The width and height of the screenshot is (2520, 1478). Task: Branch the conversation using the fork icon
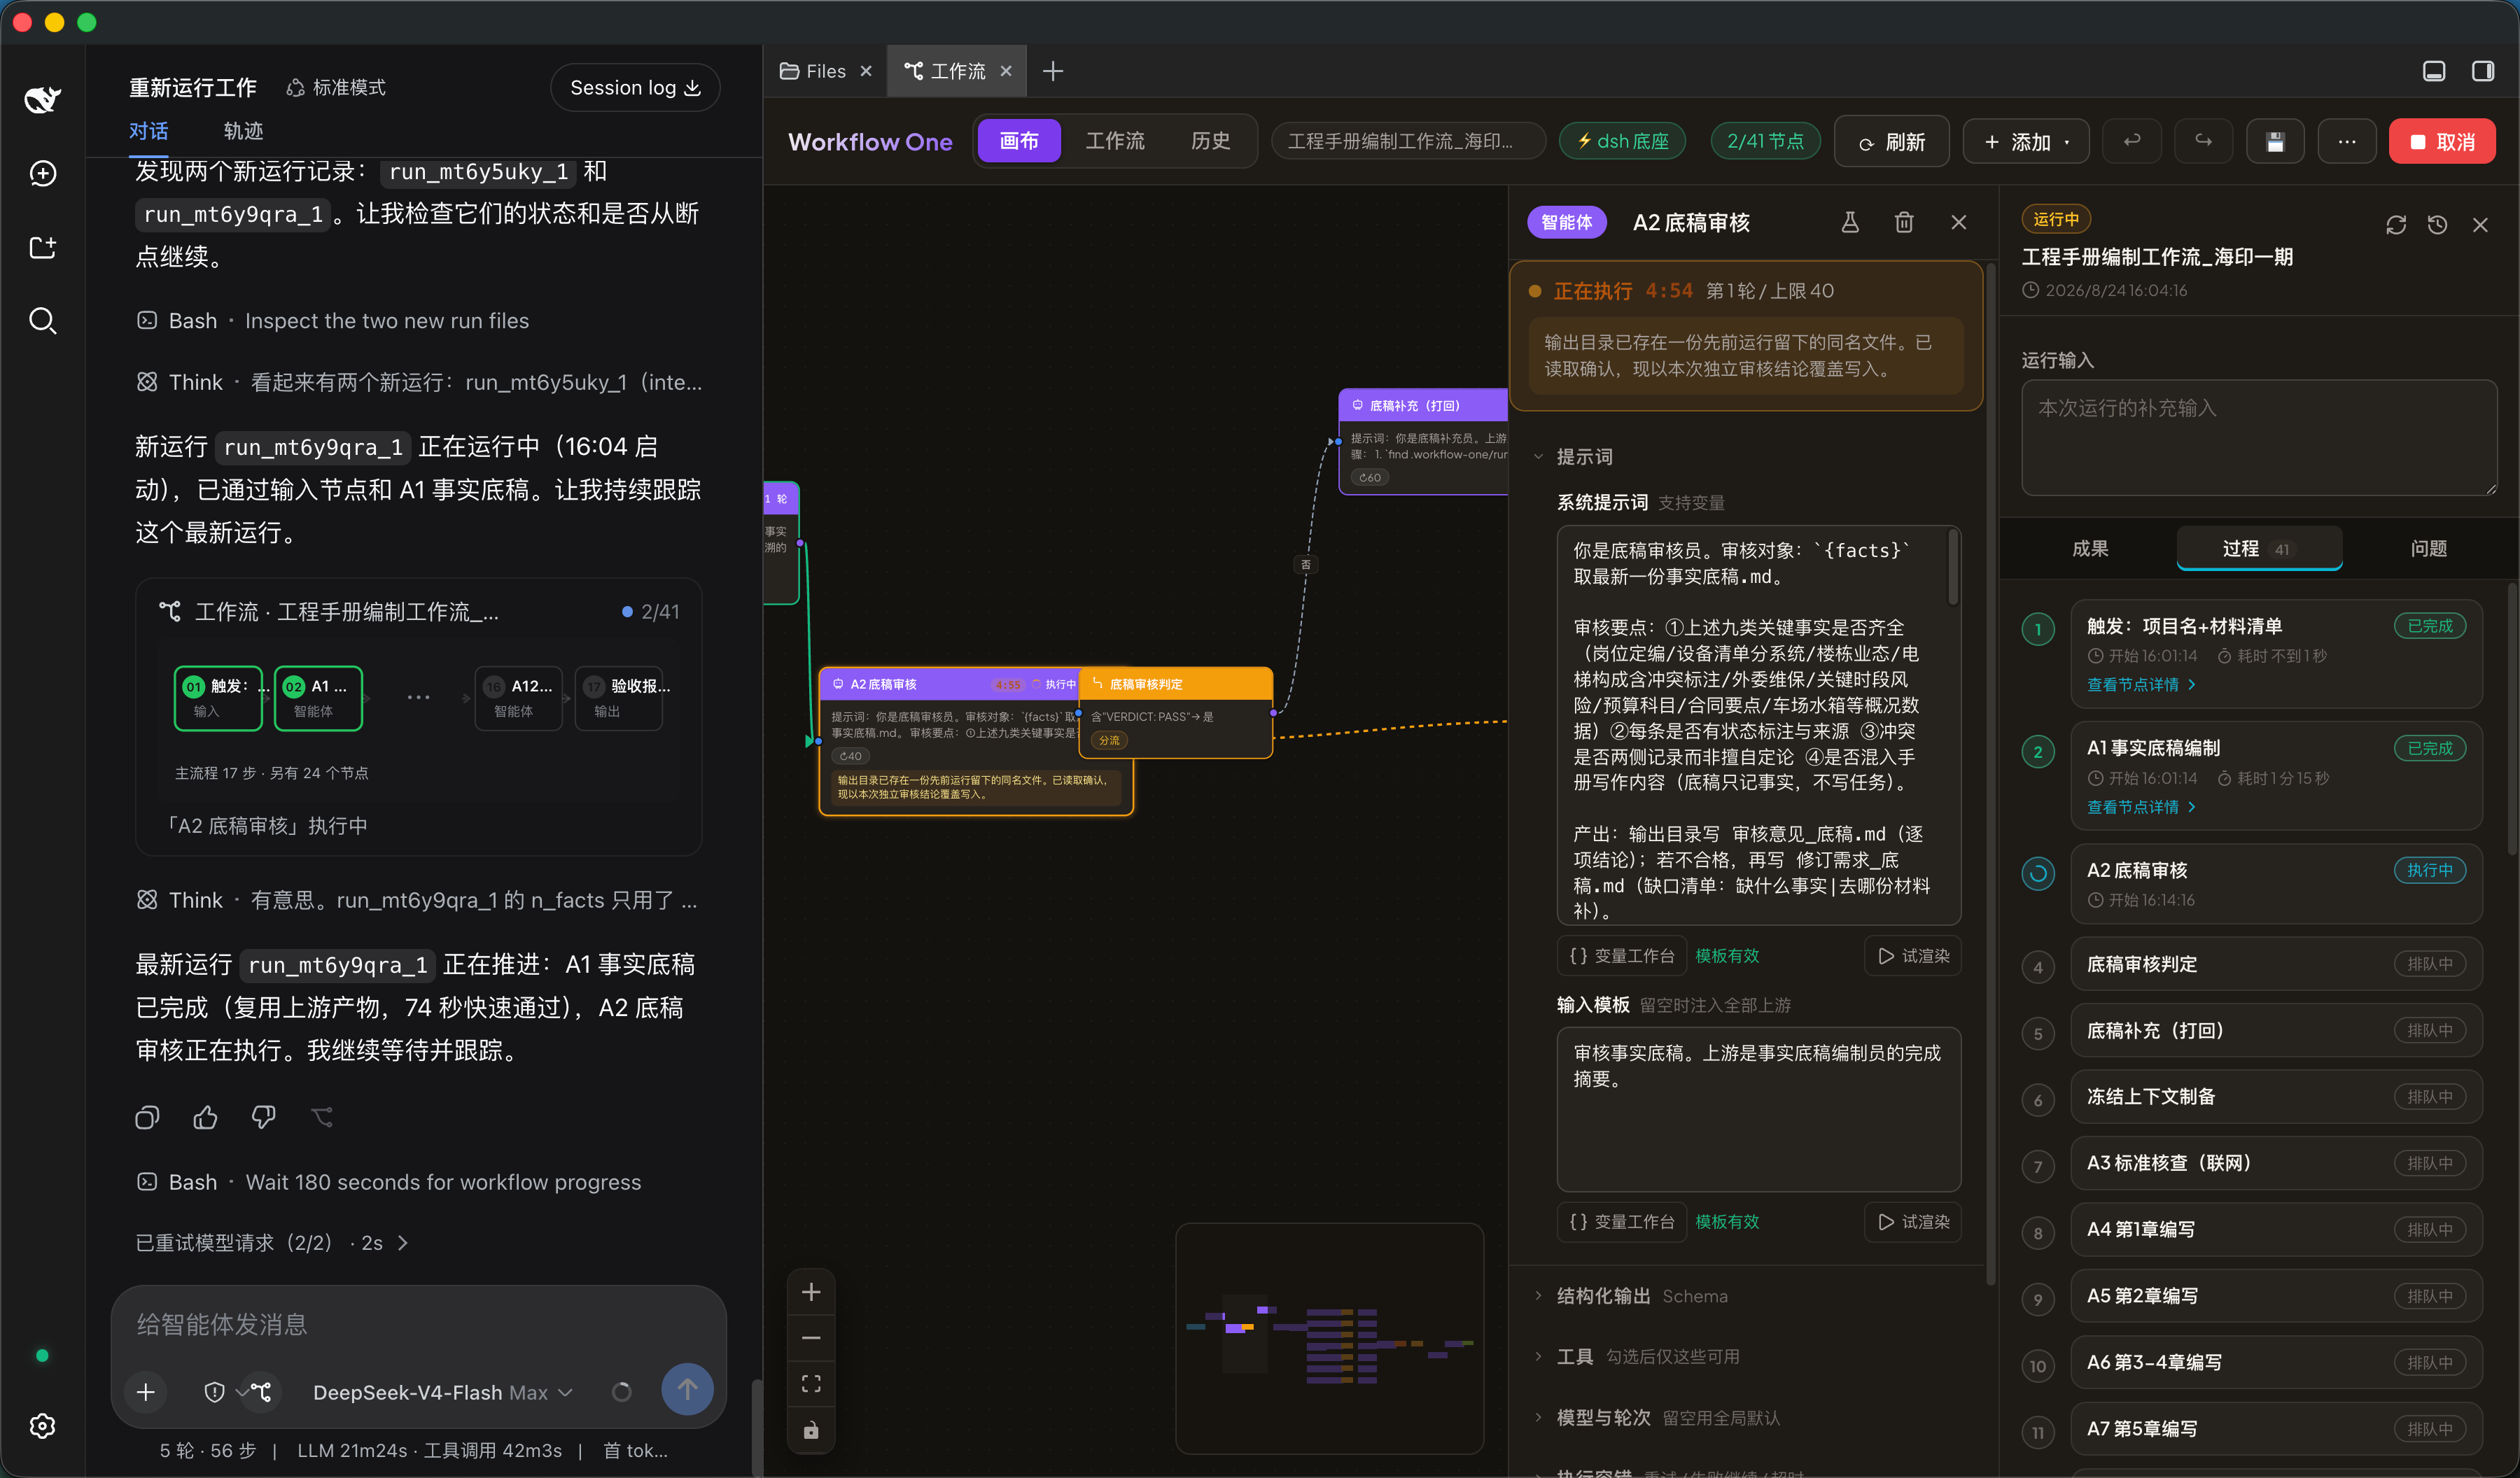[322, 1117]
